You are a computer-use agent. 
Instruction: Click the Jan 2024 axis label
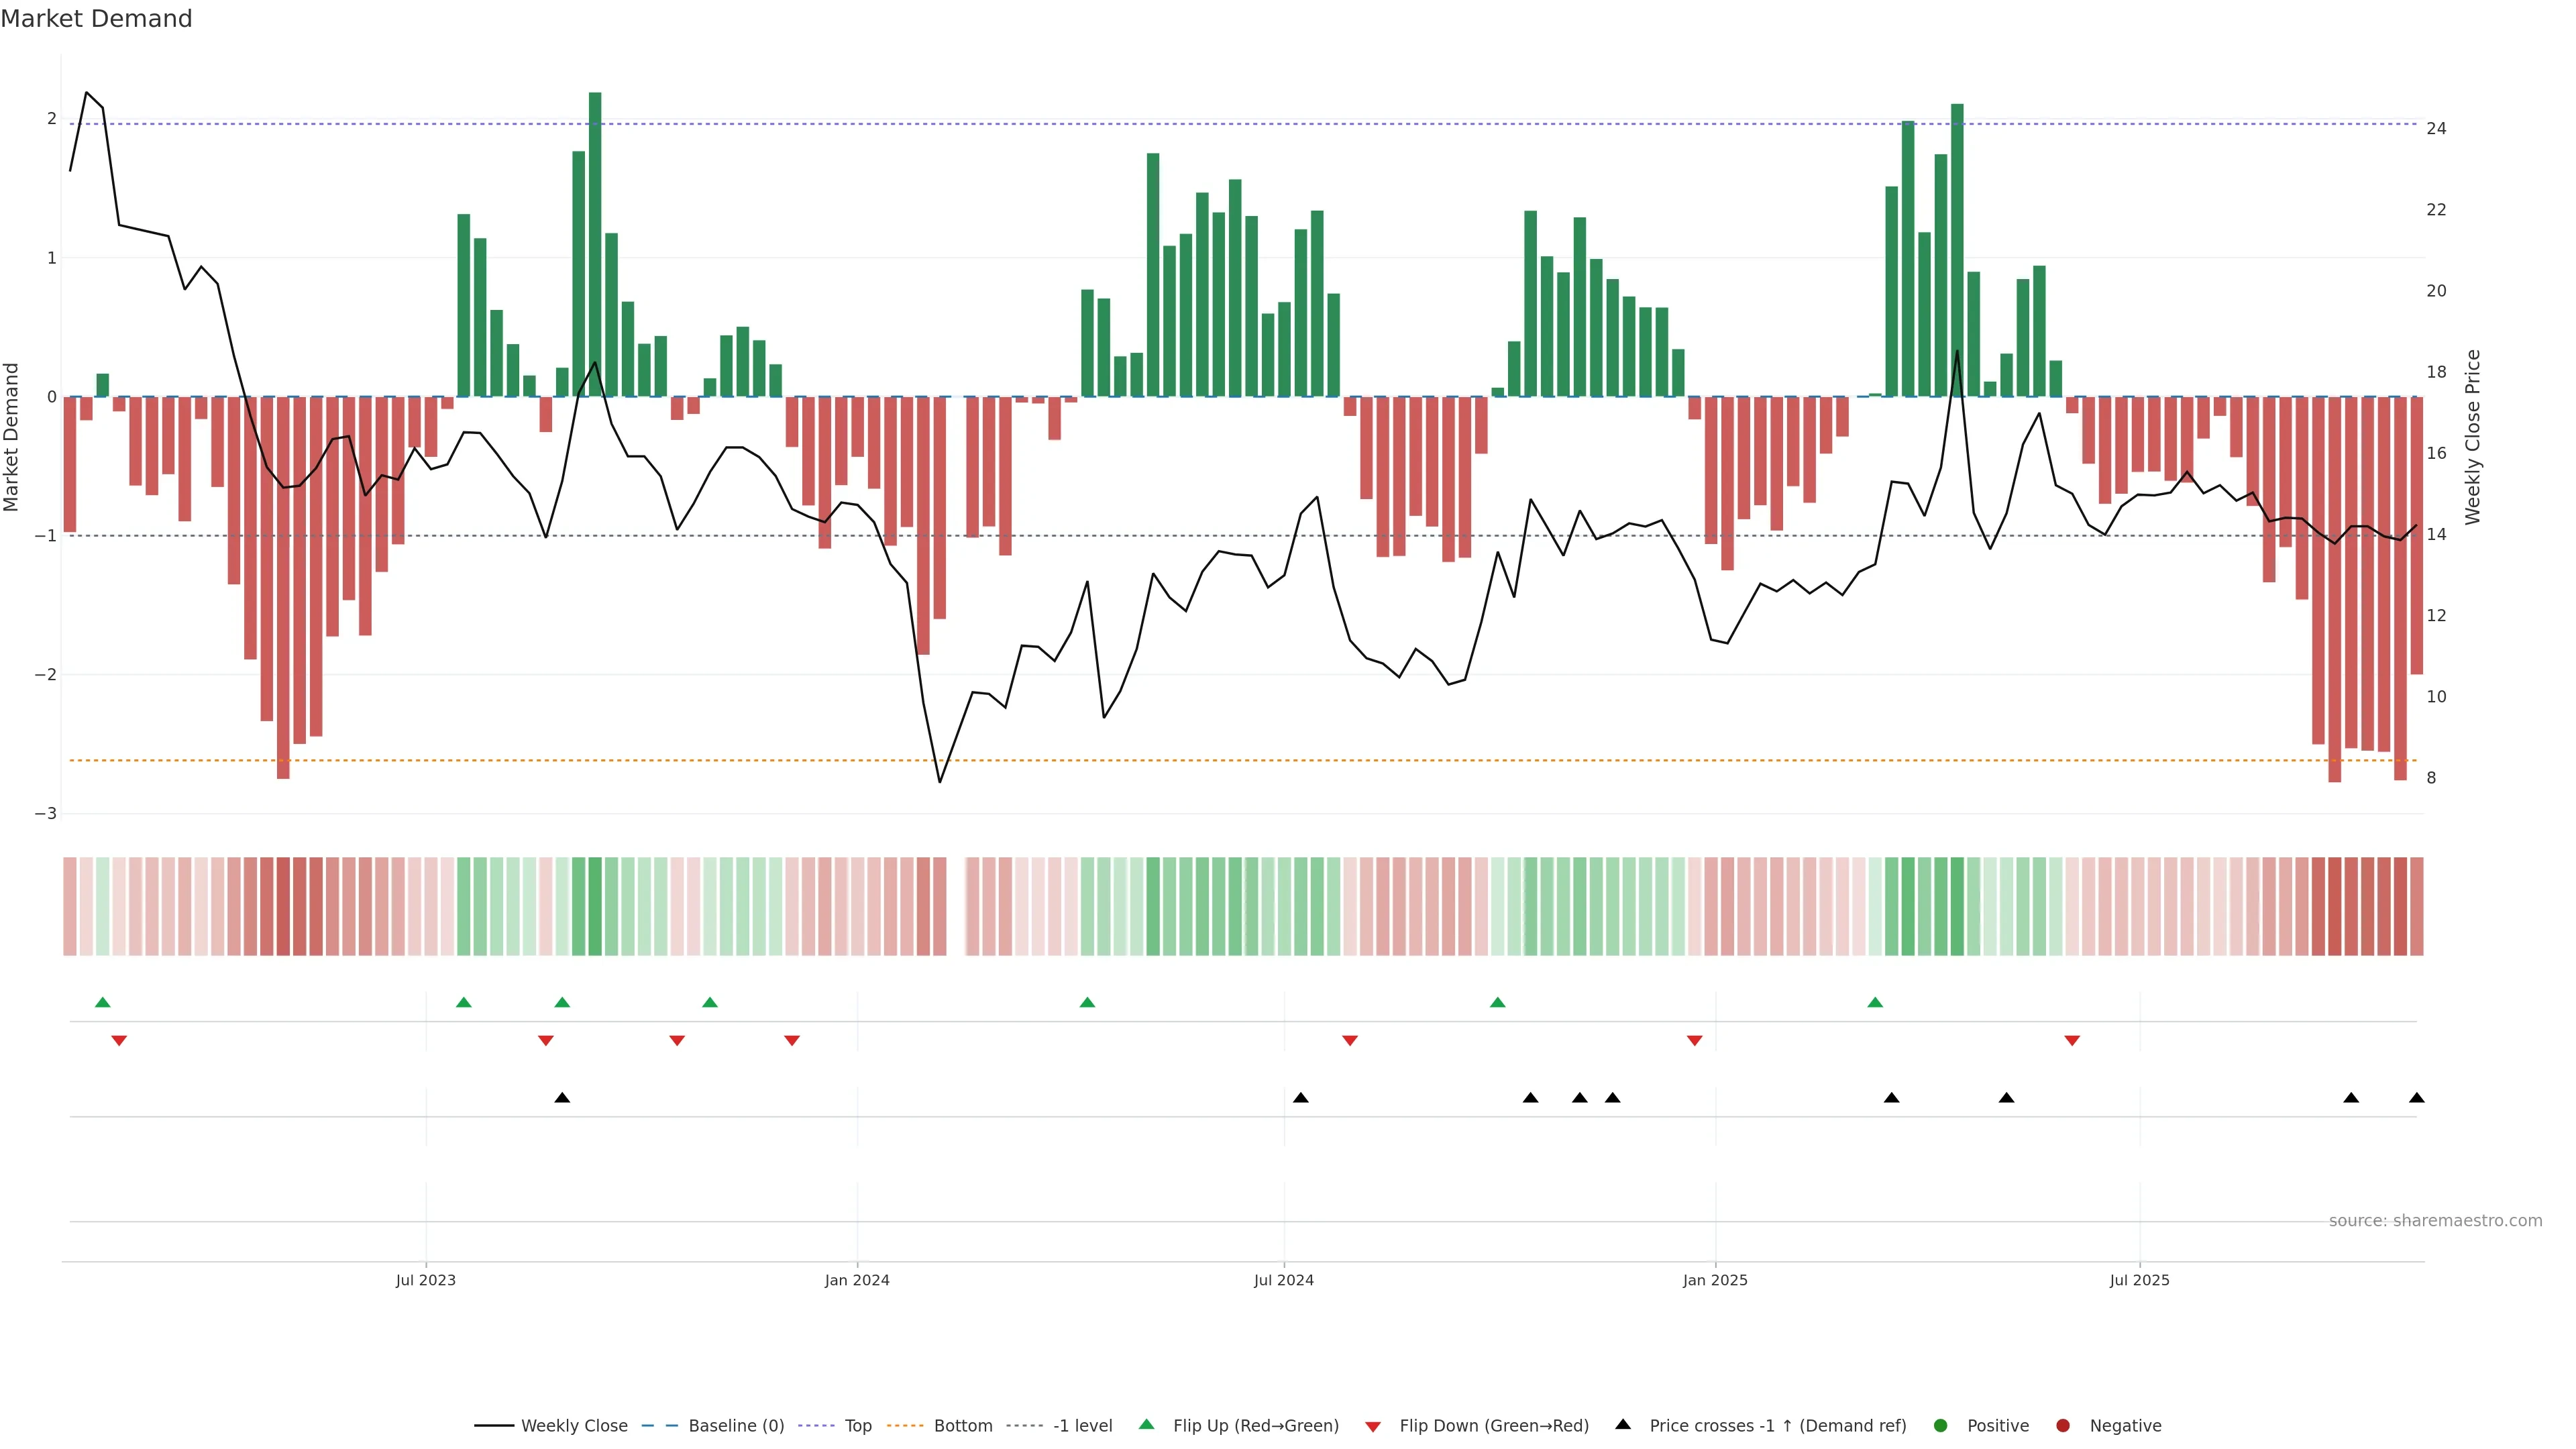tap(857, 1280)
